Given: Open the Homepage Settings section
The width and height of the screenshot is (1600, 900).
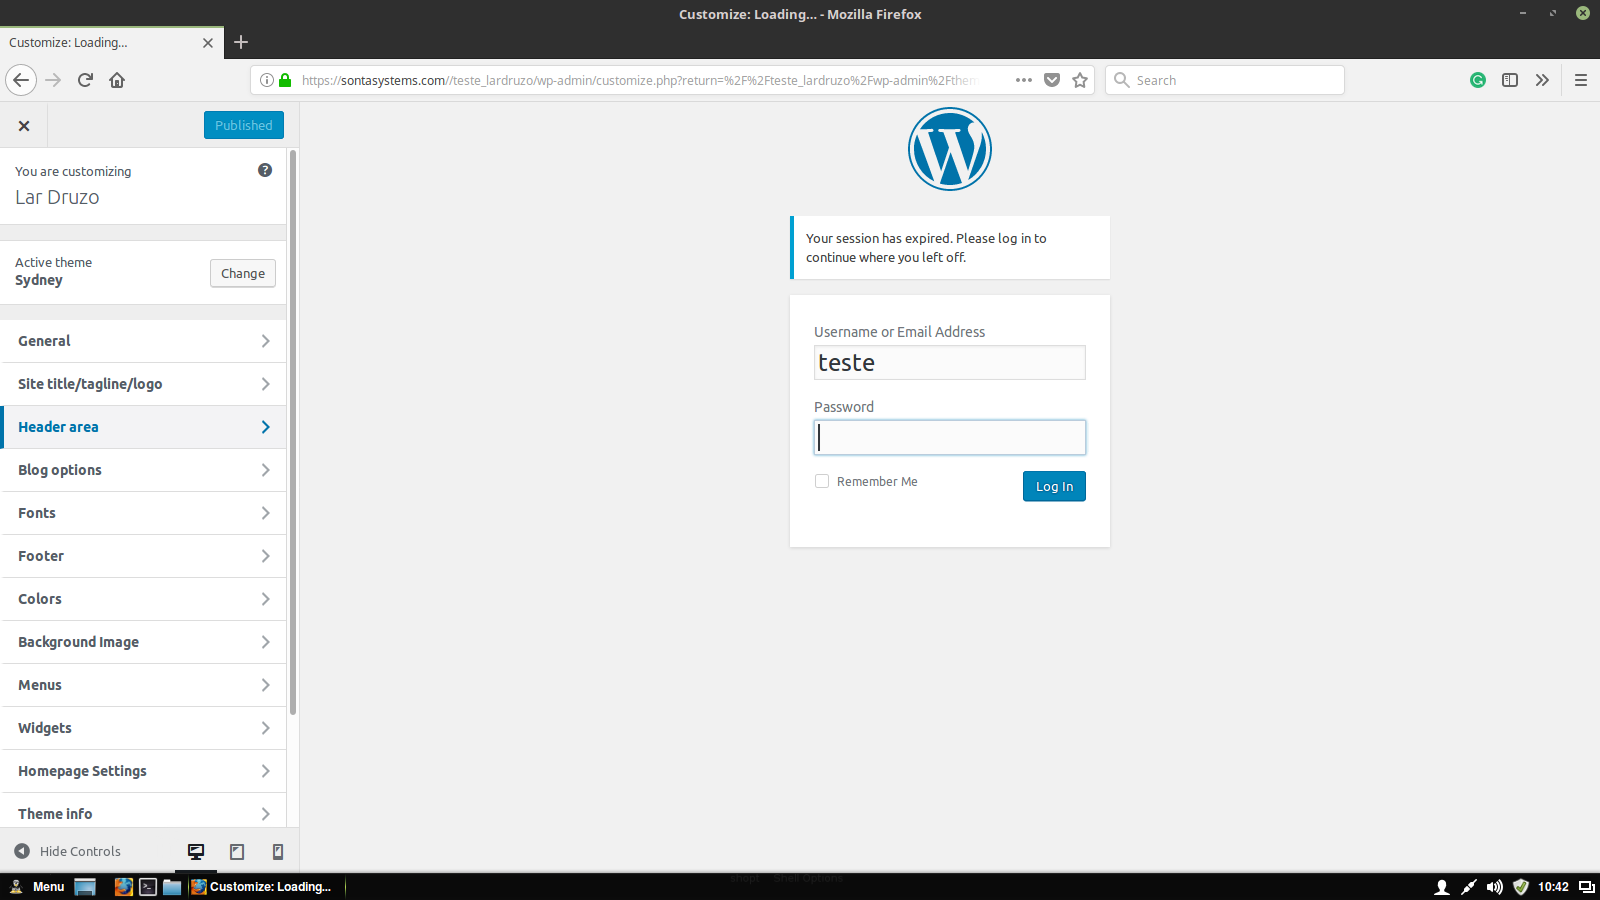Looking at the screenshot, I should coord(143,771).
